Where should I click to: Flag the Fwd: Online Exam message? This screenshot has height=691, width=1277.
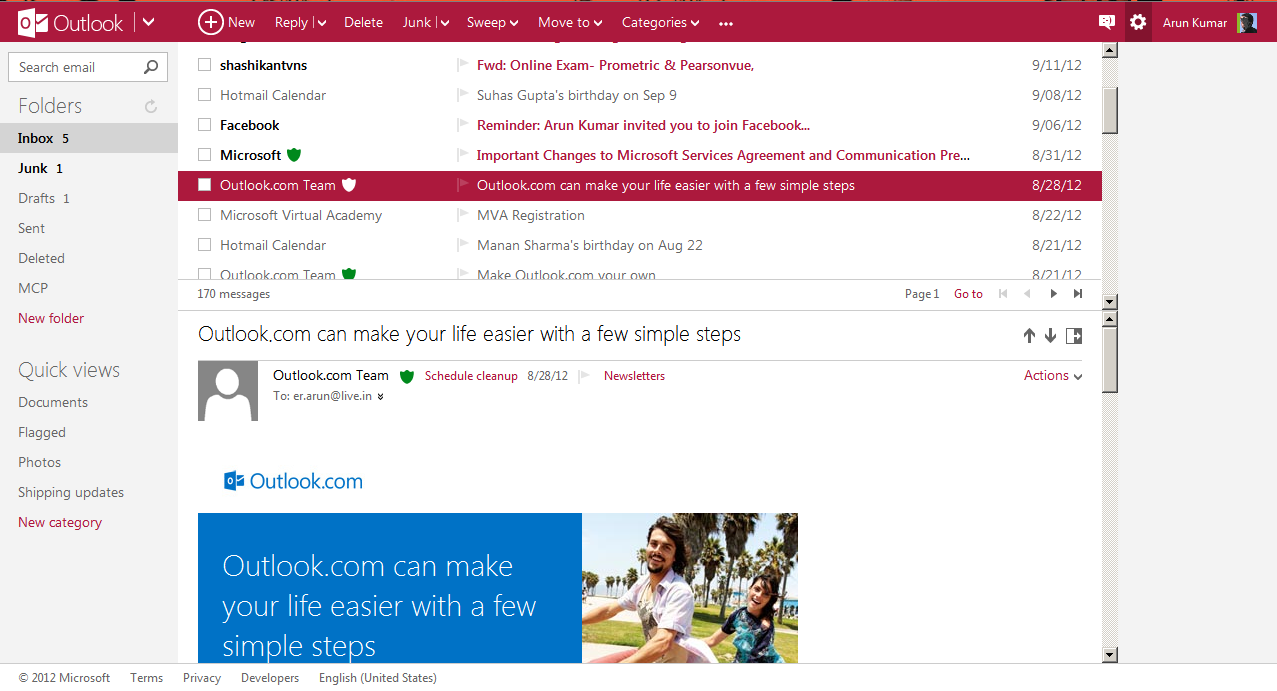click(x=462, y=65)
